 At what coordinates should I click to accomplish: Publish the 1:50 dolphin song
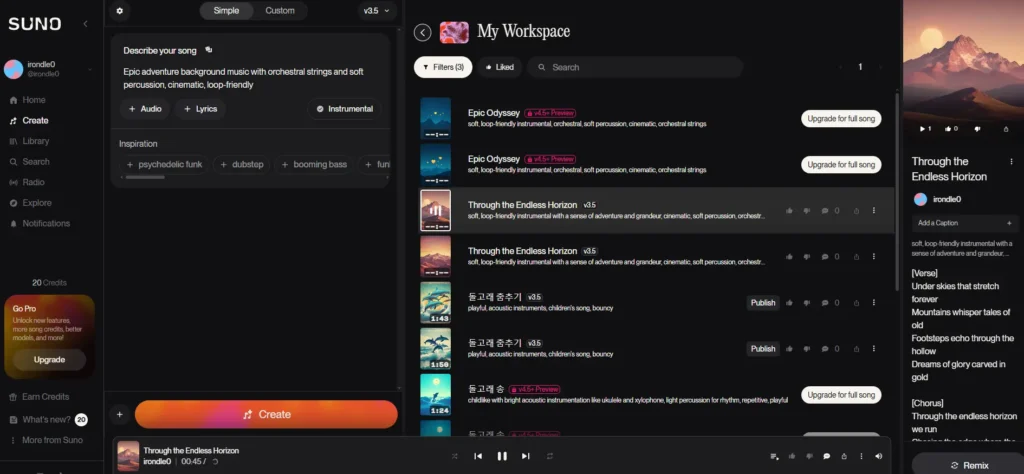tap(763, 349)
